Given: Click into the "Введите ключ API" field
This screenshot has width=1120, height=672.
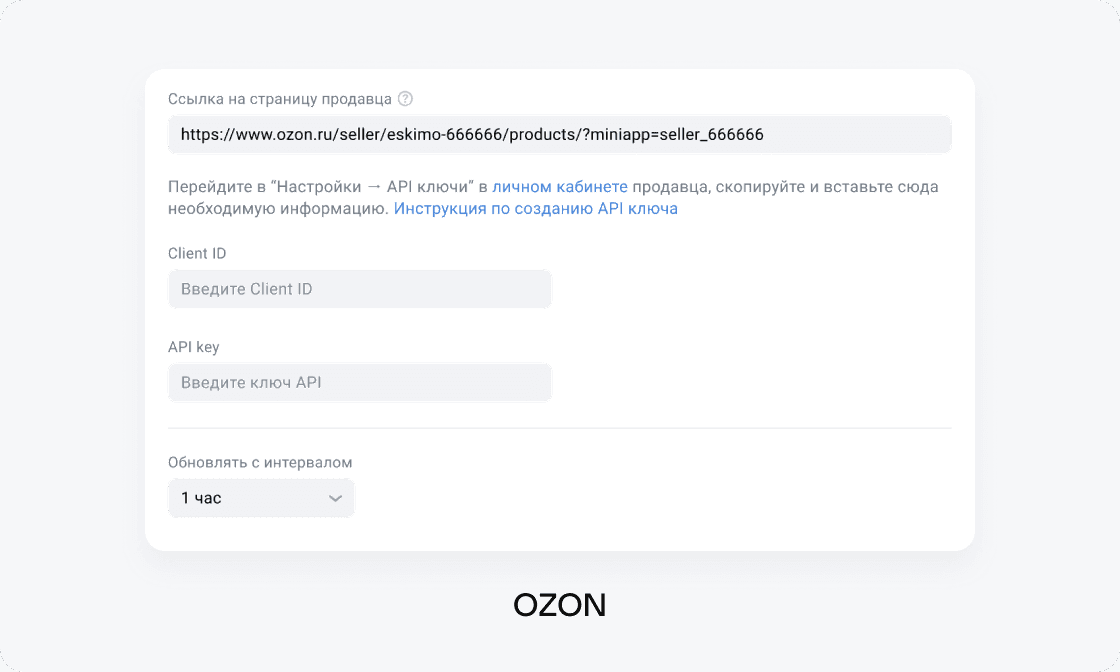Looking at the screenshot, I should tap(359, 383).
